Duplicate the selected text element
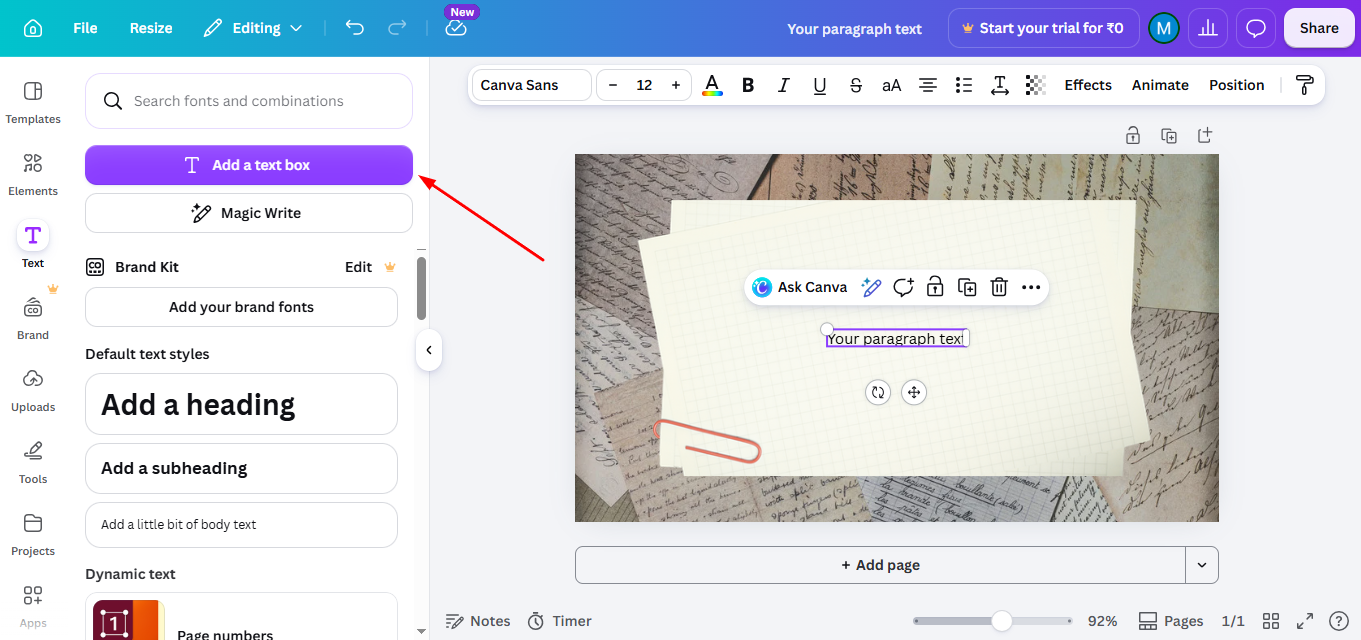This screenshot has height=640, width=1361. [x=967, y=287]
